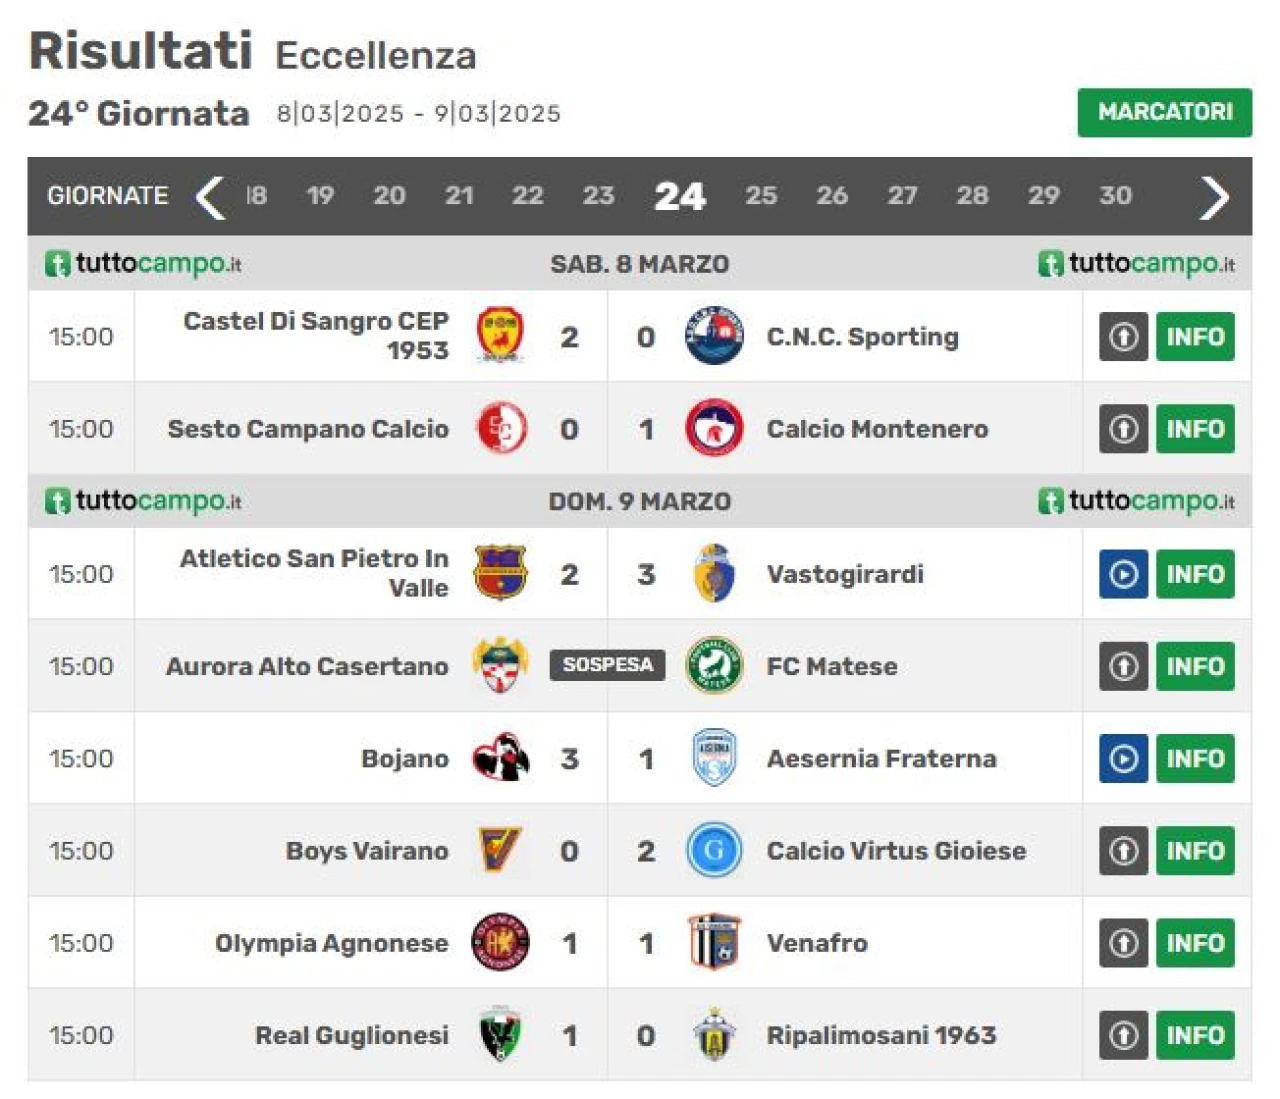1280x1099 pixels.
Task: Go to previous giornate with left chevron
Action: pyautogui.click(x=210, y=197)
